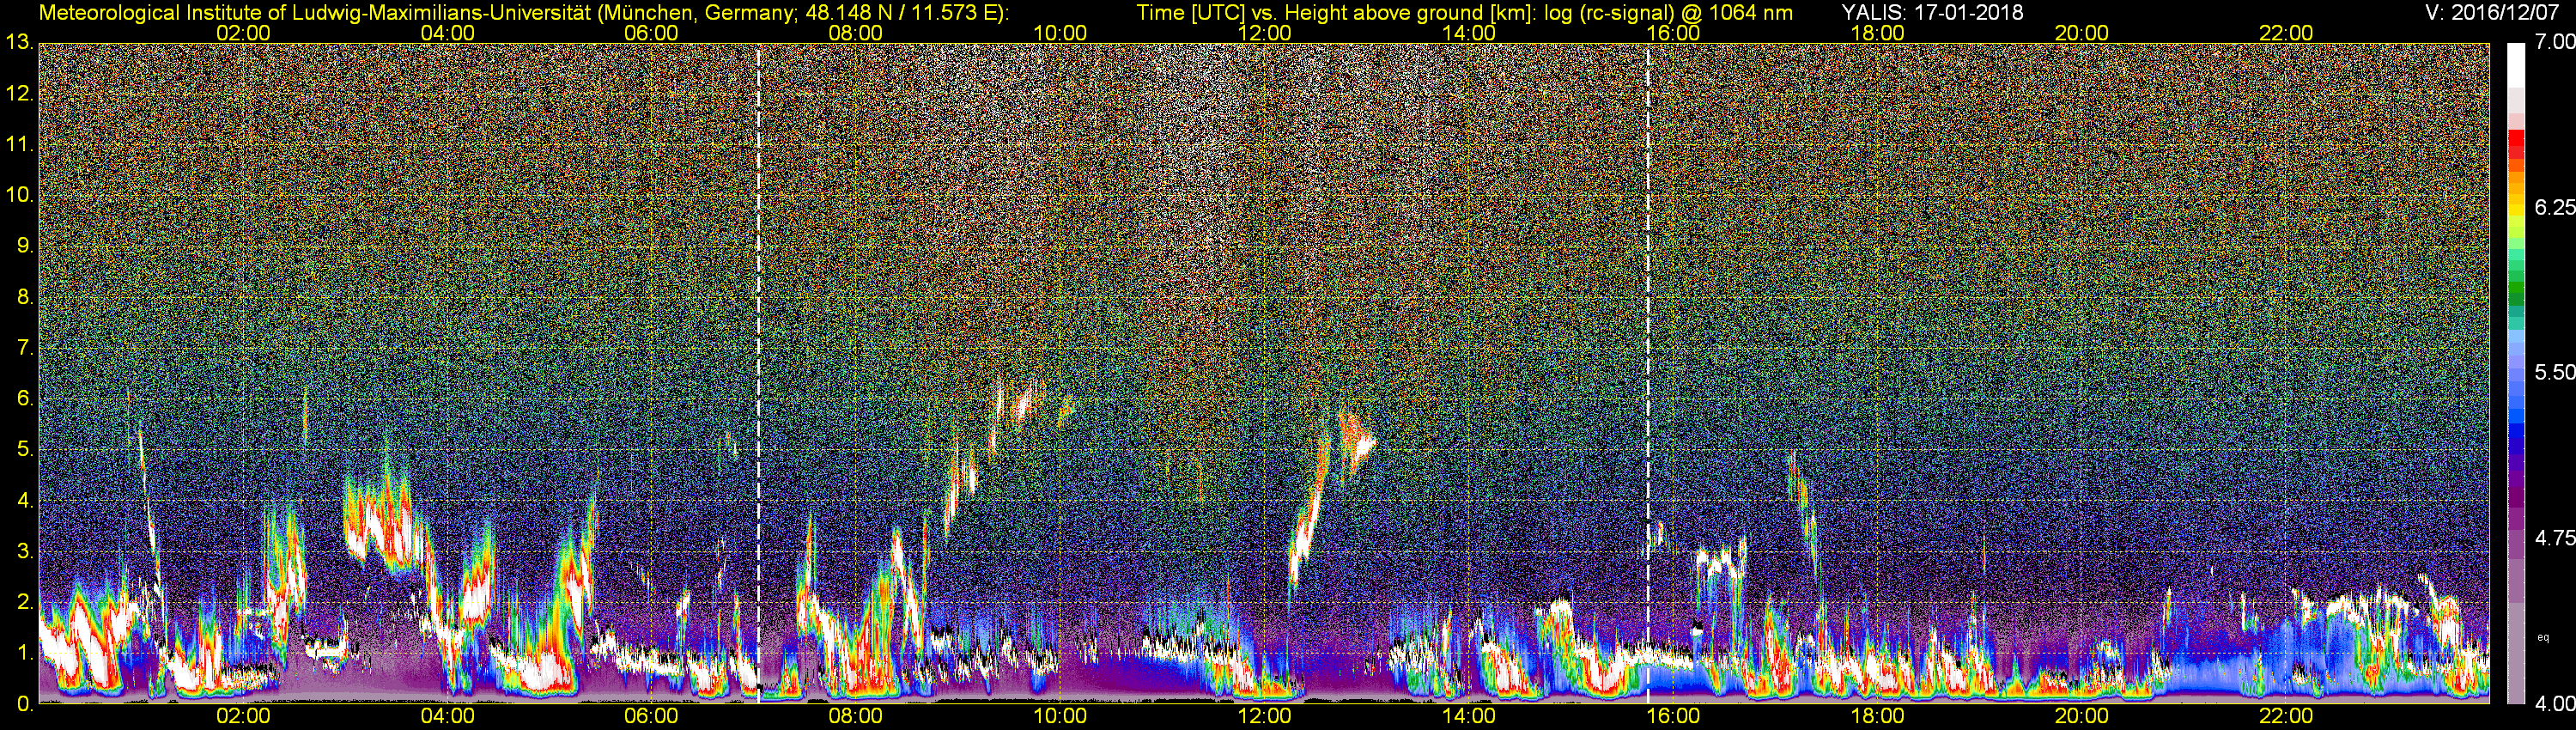This screenshot has height=730, width=2576.
Task: Click the 'Time [UTC] vs. Height above ground' caption
Action: point(1464,12)
